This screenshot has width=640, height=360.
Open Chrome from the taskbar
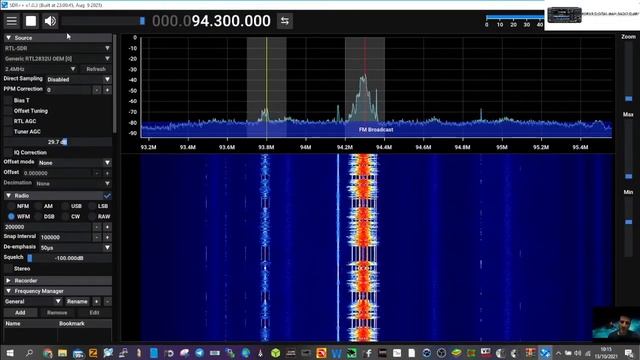point(47,353)
